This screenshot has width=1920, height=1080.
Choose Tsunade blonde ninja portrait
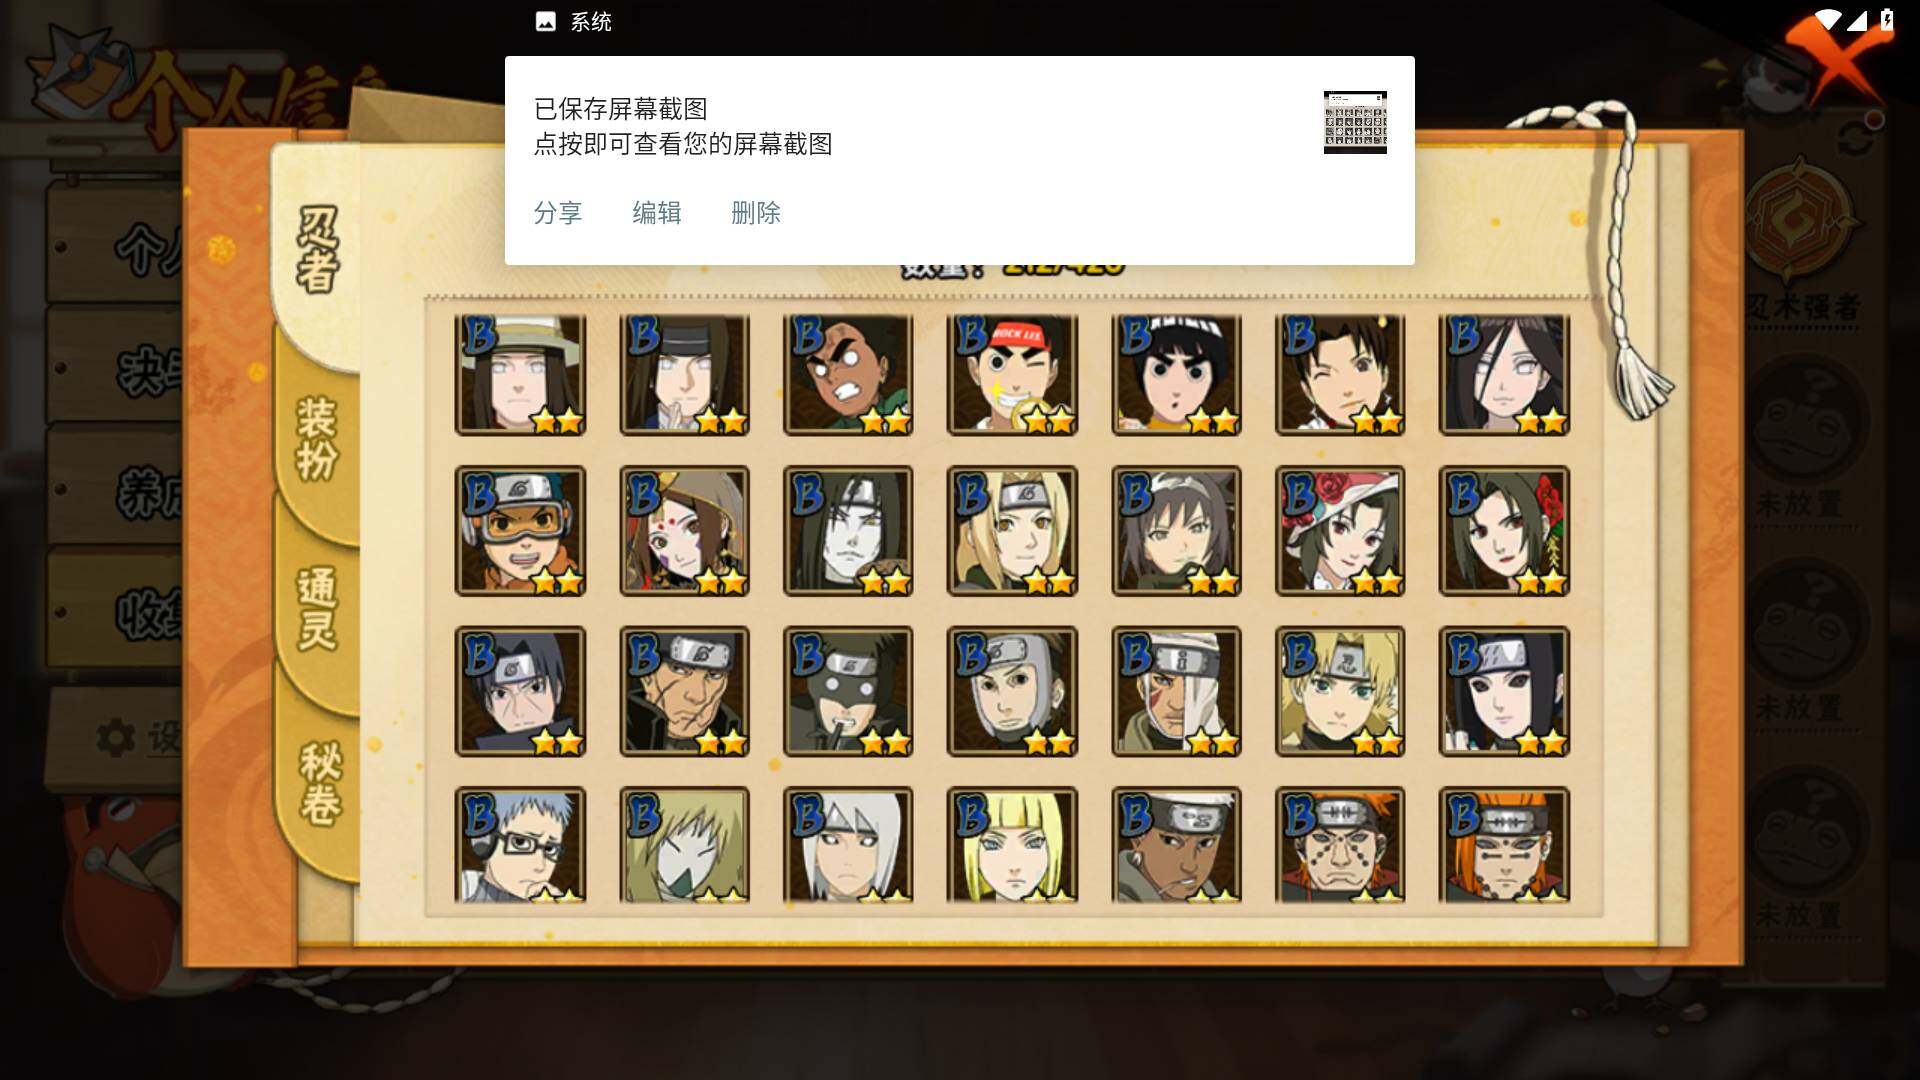click(1012, 531)
